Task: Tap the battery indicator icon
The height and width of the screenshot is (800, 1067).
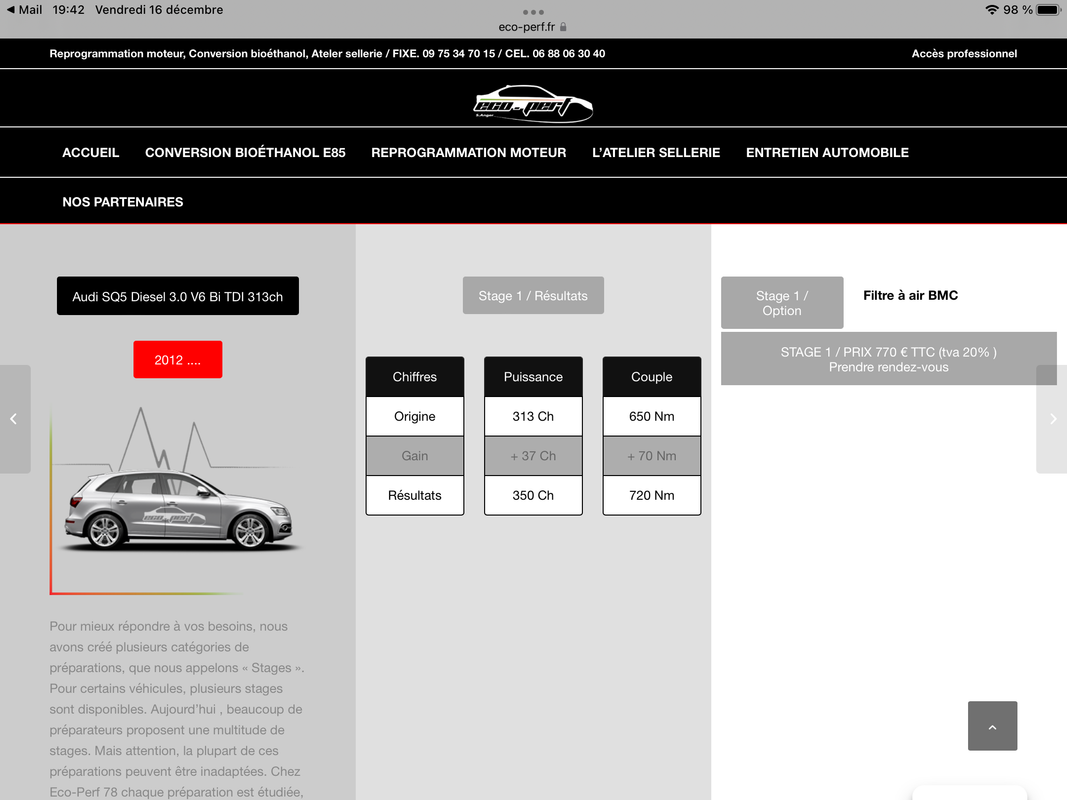Action: point(1049,10)
